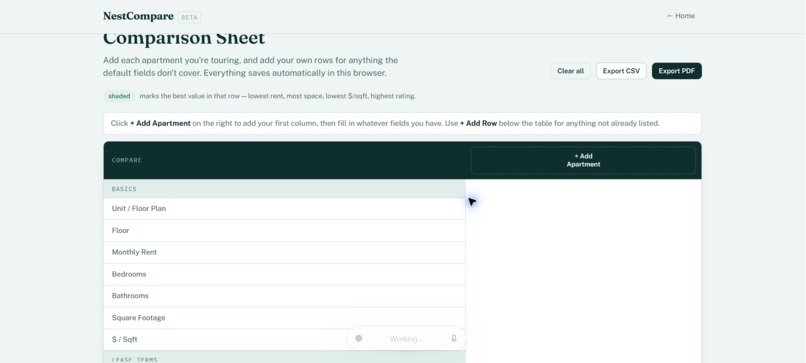Select the Monthly Rent row

click(x=284, y=252)
